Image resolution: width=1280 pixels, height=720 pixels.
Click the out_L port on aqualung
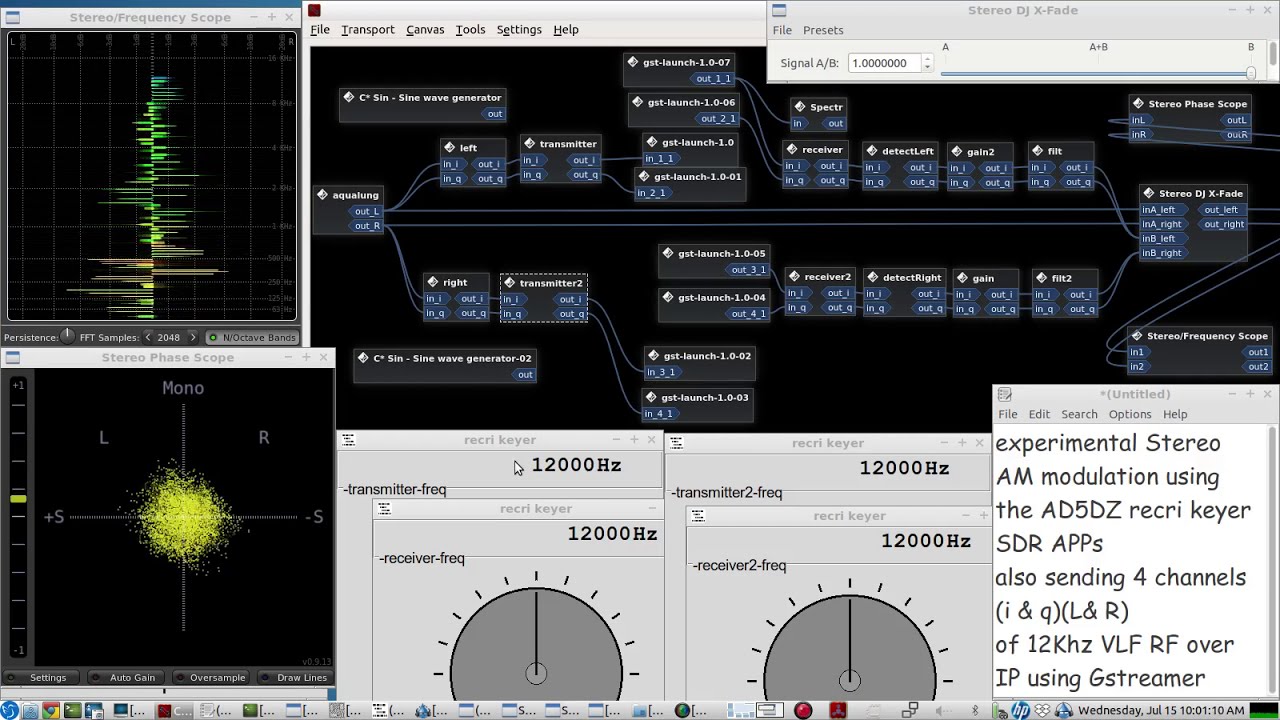coord(367,211)
